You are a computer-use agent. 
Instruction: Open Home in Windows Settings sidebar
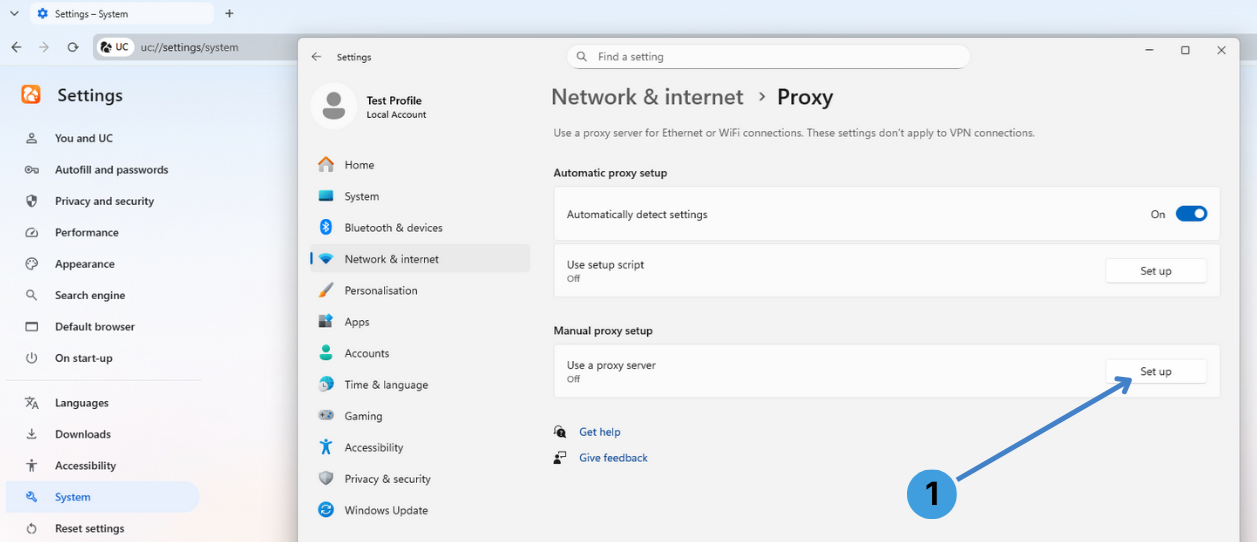click(420, 165)
